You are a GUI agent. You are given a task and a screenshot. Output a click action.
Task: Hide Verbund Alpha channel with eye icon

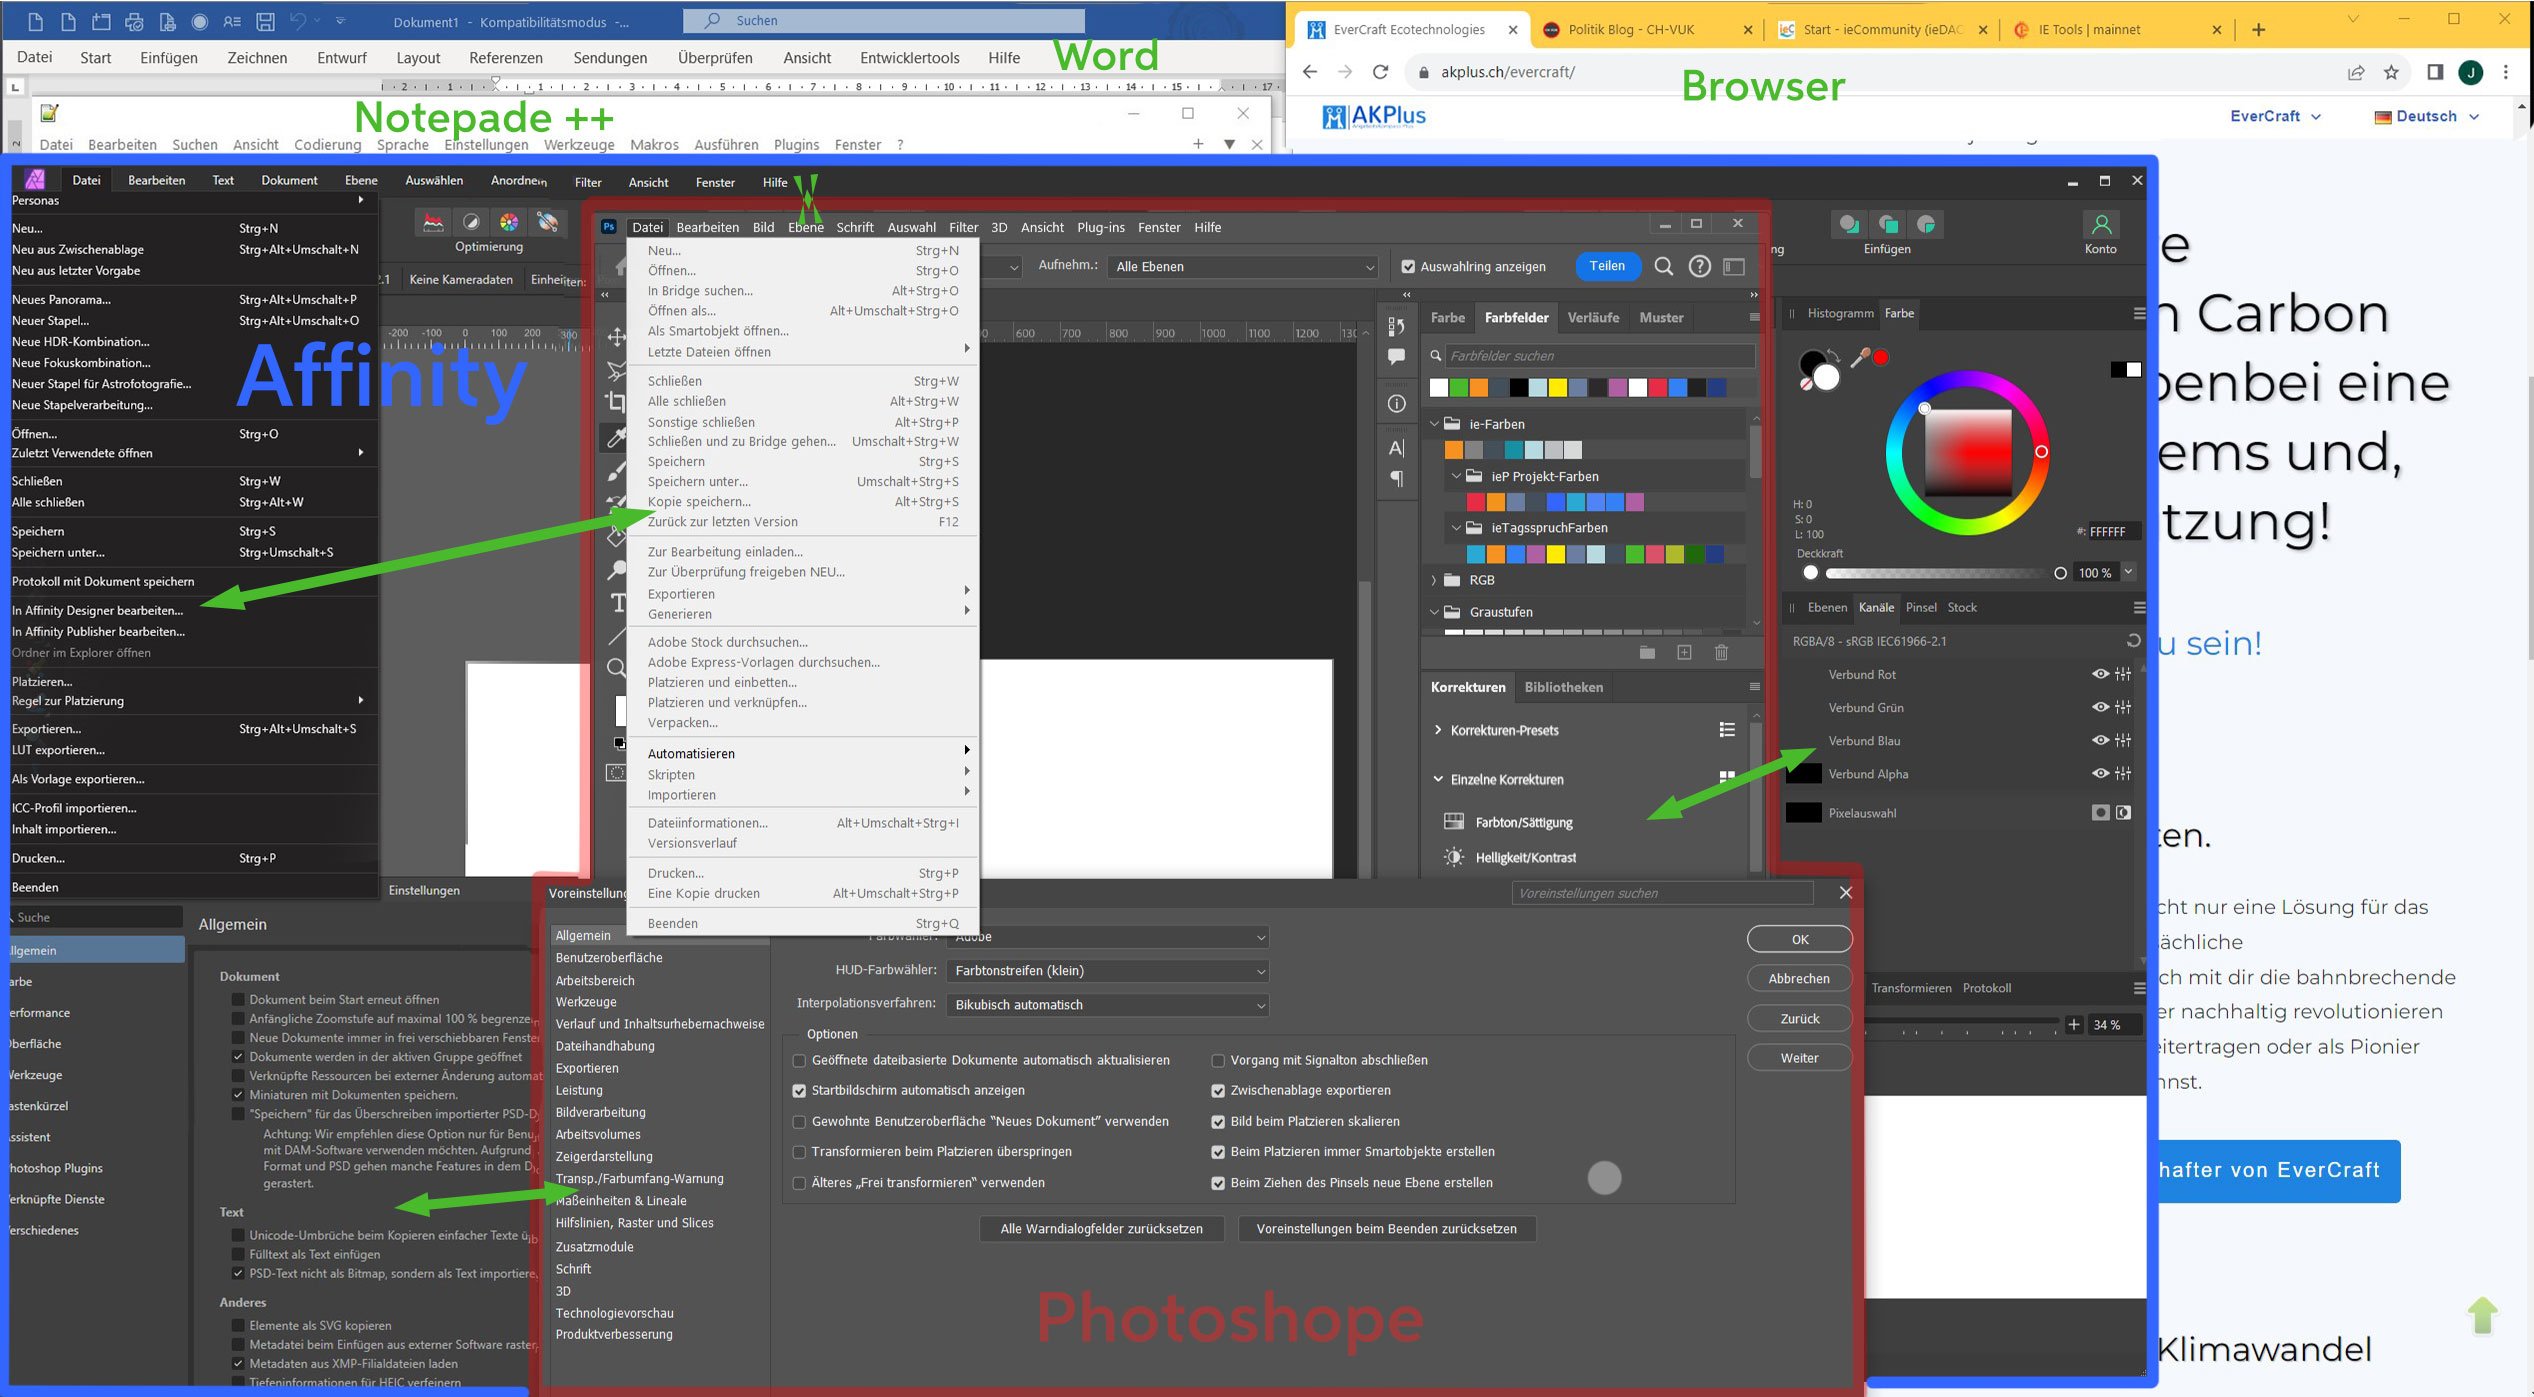pos(2100,773)
